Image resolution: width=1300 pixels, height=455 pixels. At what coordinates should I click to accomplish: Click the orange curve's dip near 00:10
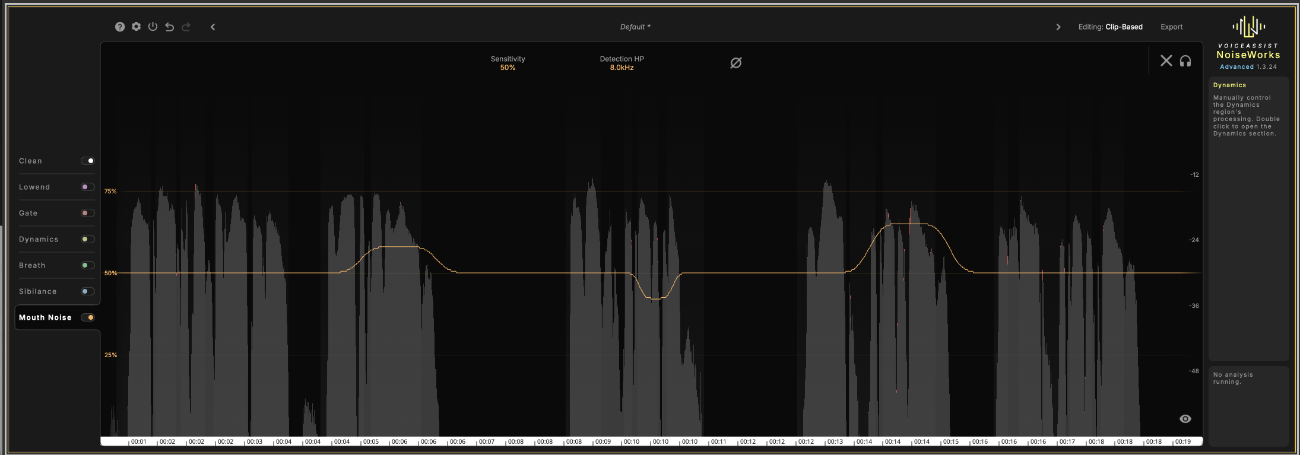click(x=656, y=298)
